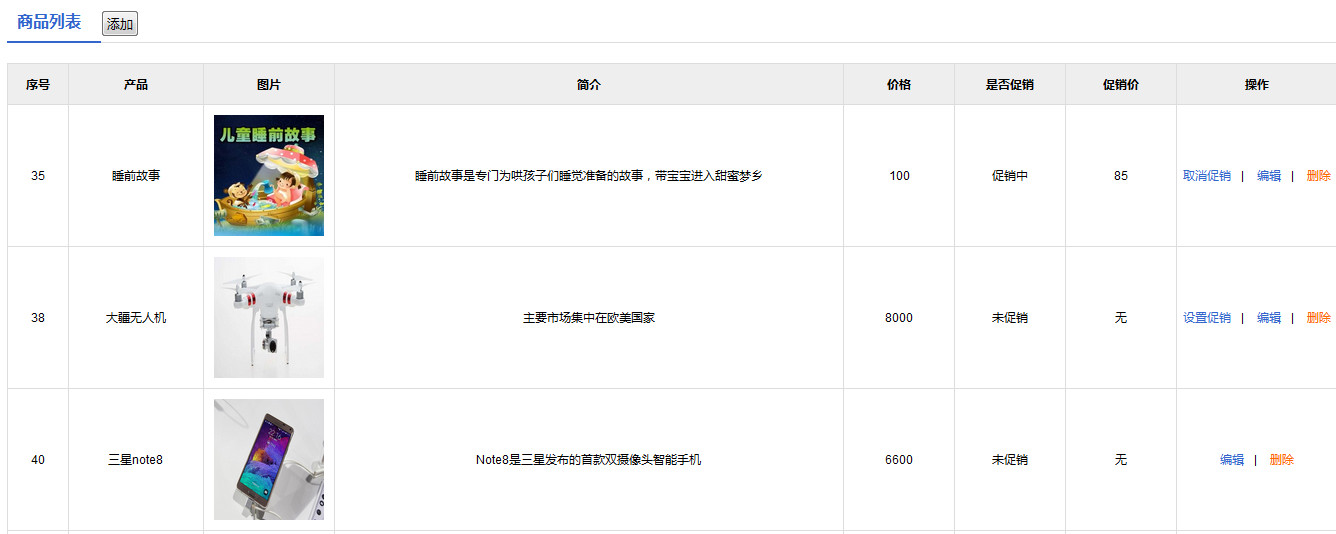Click the 主要市场集中在欧美国家 description
This screenshot has height=534, width=1336.
pyautogui.click(x=589, y=318)
